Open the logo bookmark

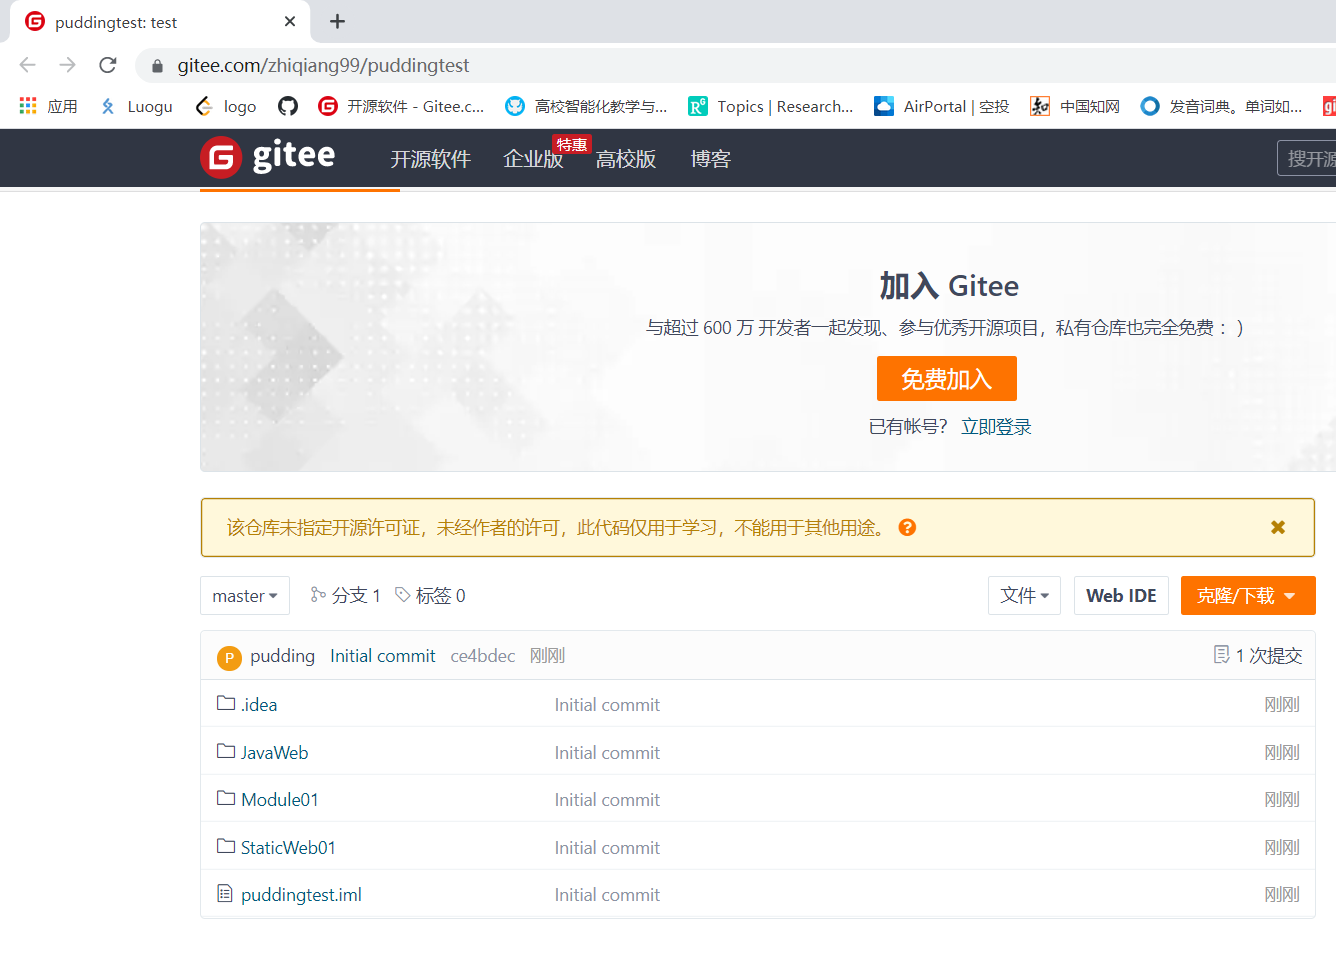coord(226,106)
